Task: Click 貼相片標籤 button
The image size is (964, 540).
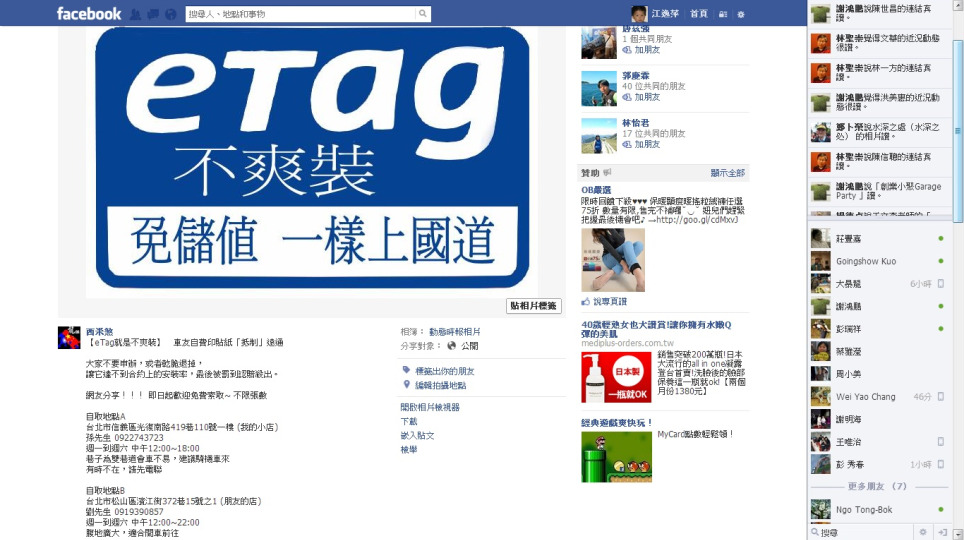Action: 534,306
